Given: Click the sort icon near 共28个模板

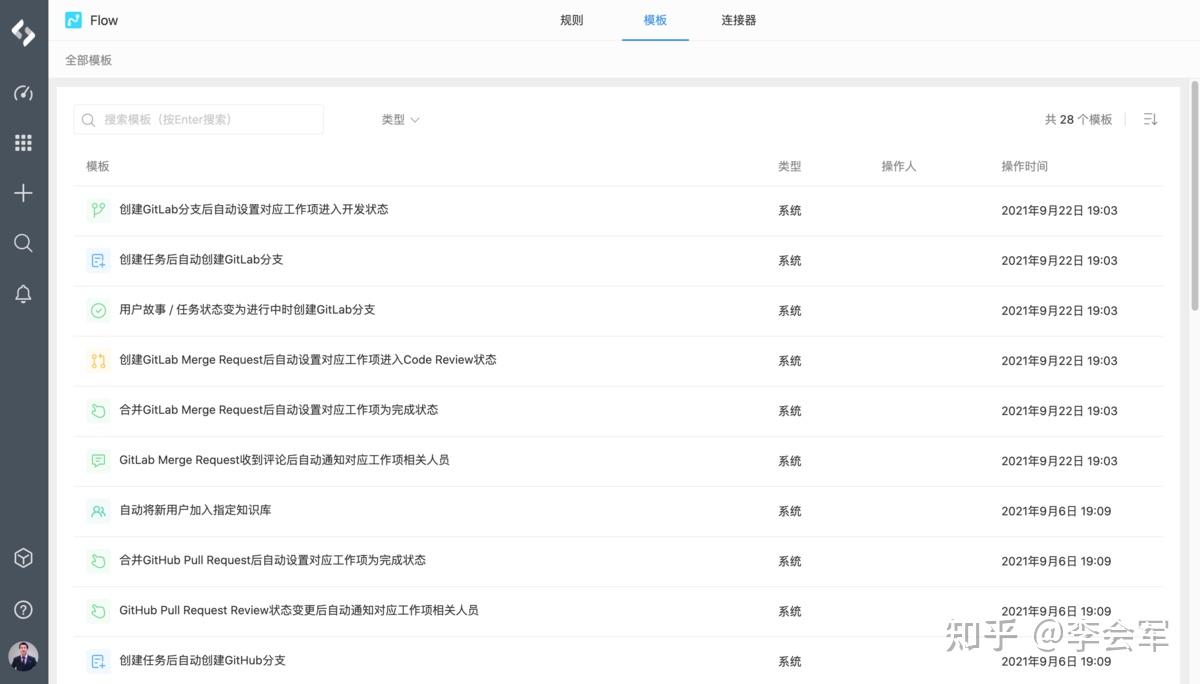Looking at the screenshot, I should click(x=1150, y=118).
